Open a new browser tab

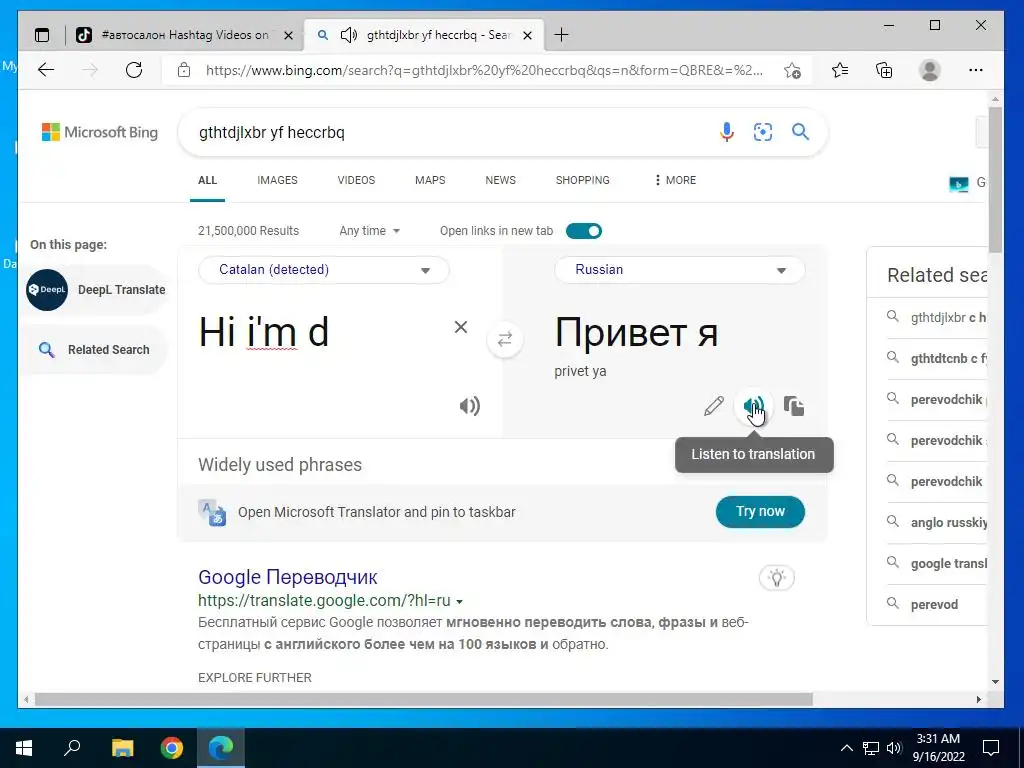tap(561, 35)
